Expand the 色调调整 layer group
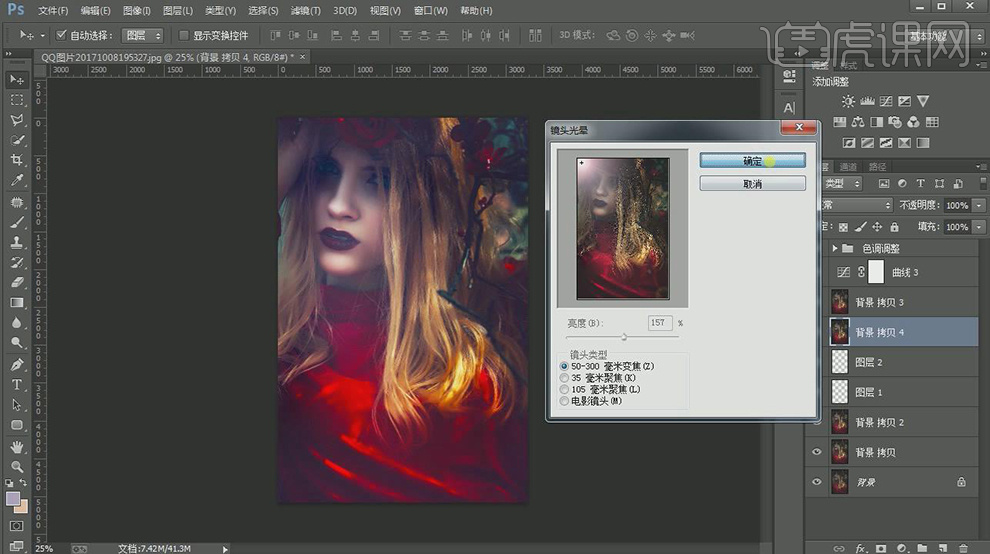Screen dimensions: 990x554 [x=835, y=248]
